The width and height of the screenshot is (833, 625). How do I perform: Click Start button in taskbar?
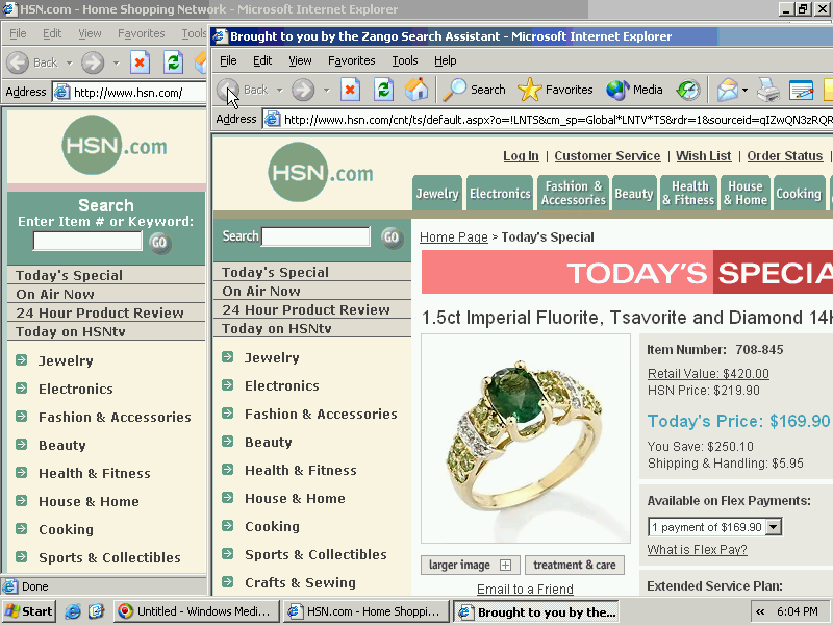[28, 612]
